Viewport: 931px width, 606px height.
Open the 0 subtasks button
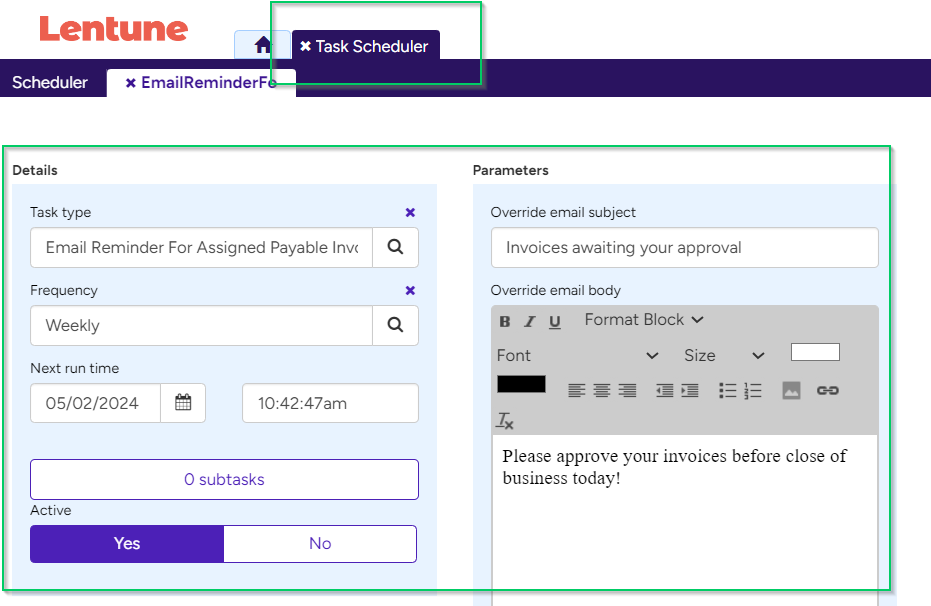point(224,480)
